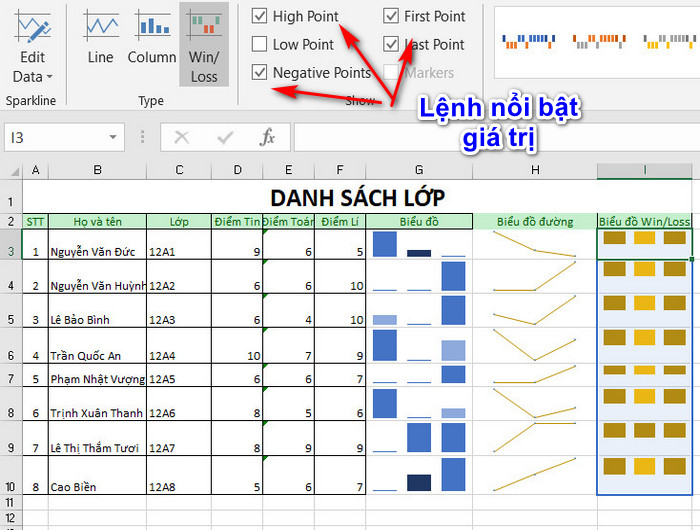Select the Win/Loss sparkline type
The width and height of the screenshot is (700, 530).
pos(204,45)
